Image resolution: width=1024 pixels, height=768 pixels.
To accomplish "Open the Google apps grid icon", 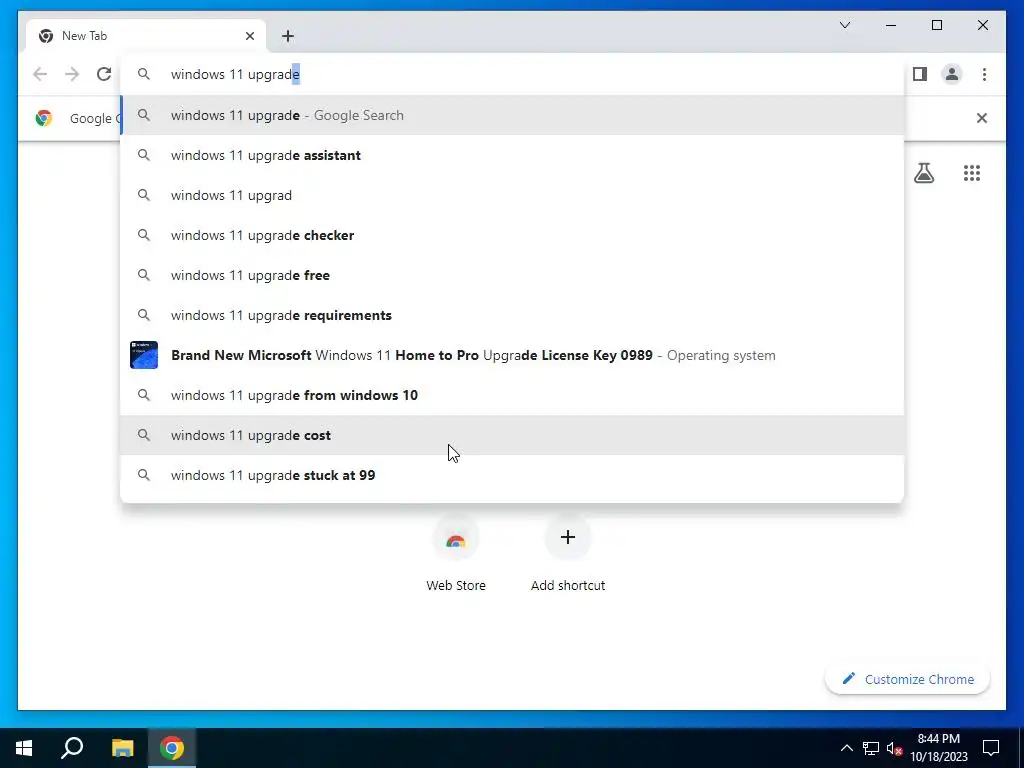I will 972,173.
